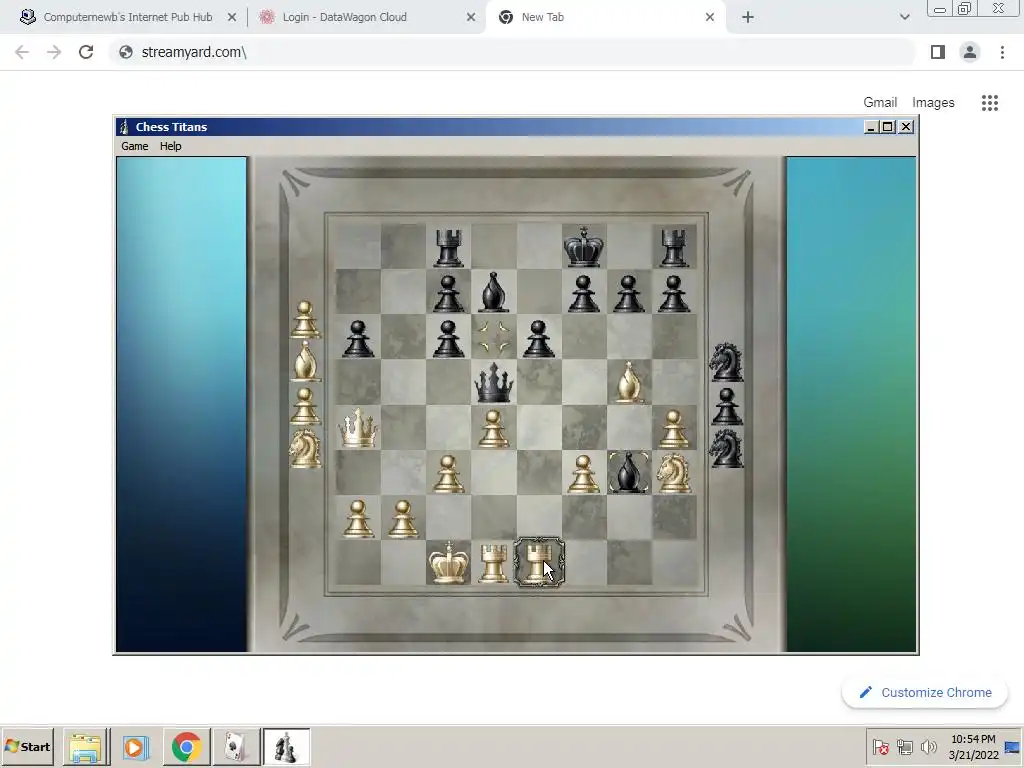
Task: Click the black bishop on d7
Action: [494, 292]
